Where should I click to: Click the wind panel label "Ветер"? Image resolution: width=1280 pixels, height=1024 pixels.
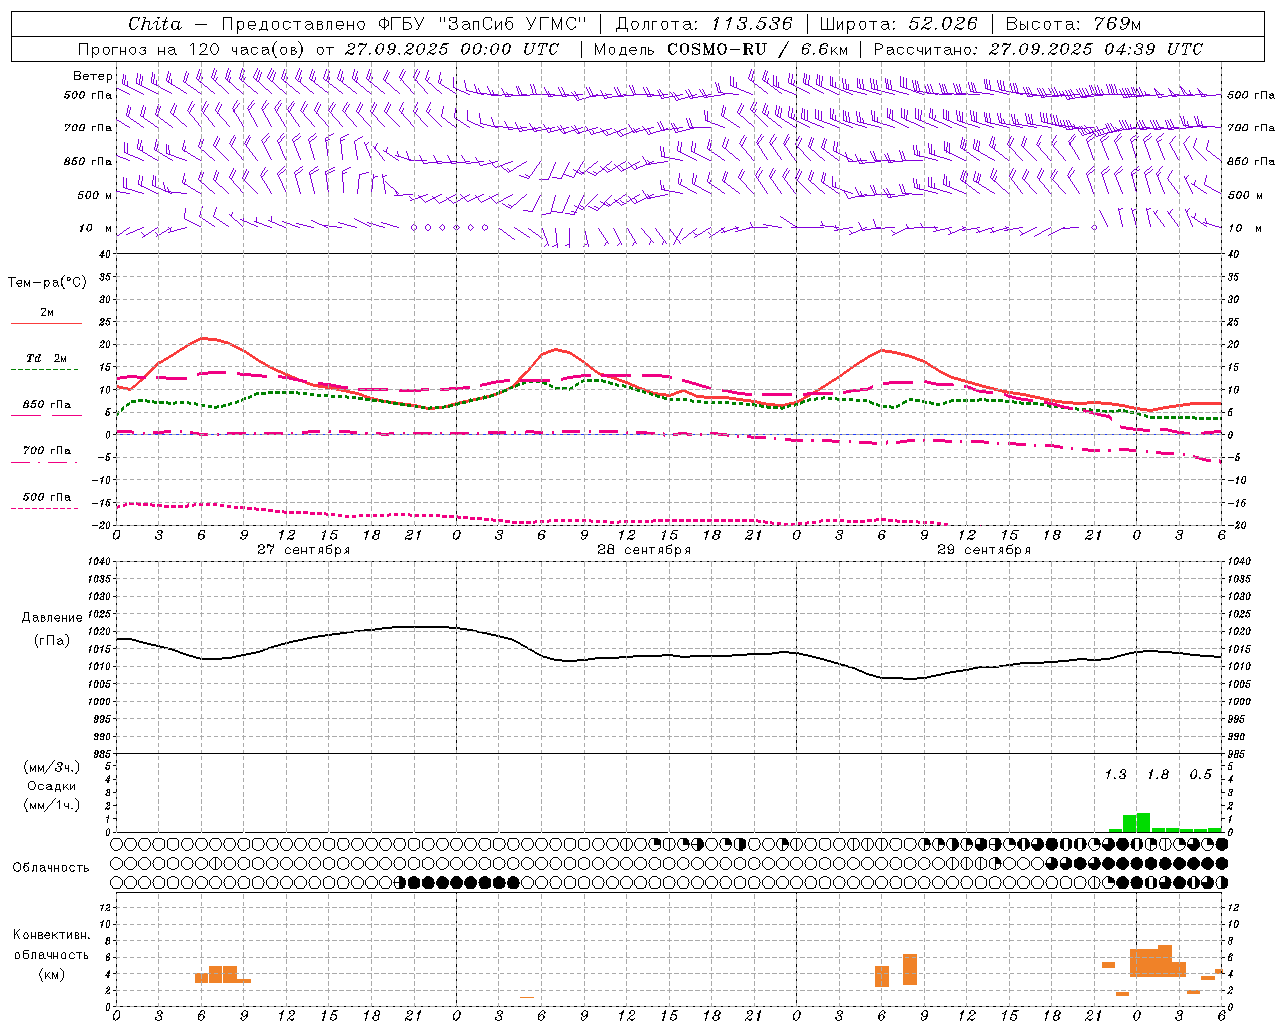93,76
